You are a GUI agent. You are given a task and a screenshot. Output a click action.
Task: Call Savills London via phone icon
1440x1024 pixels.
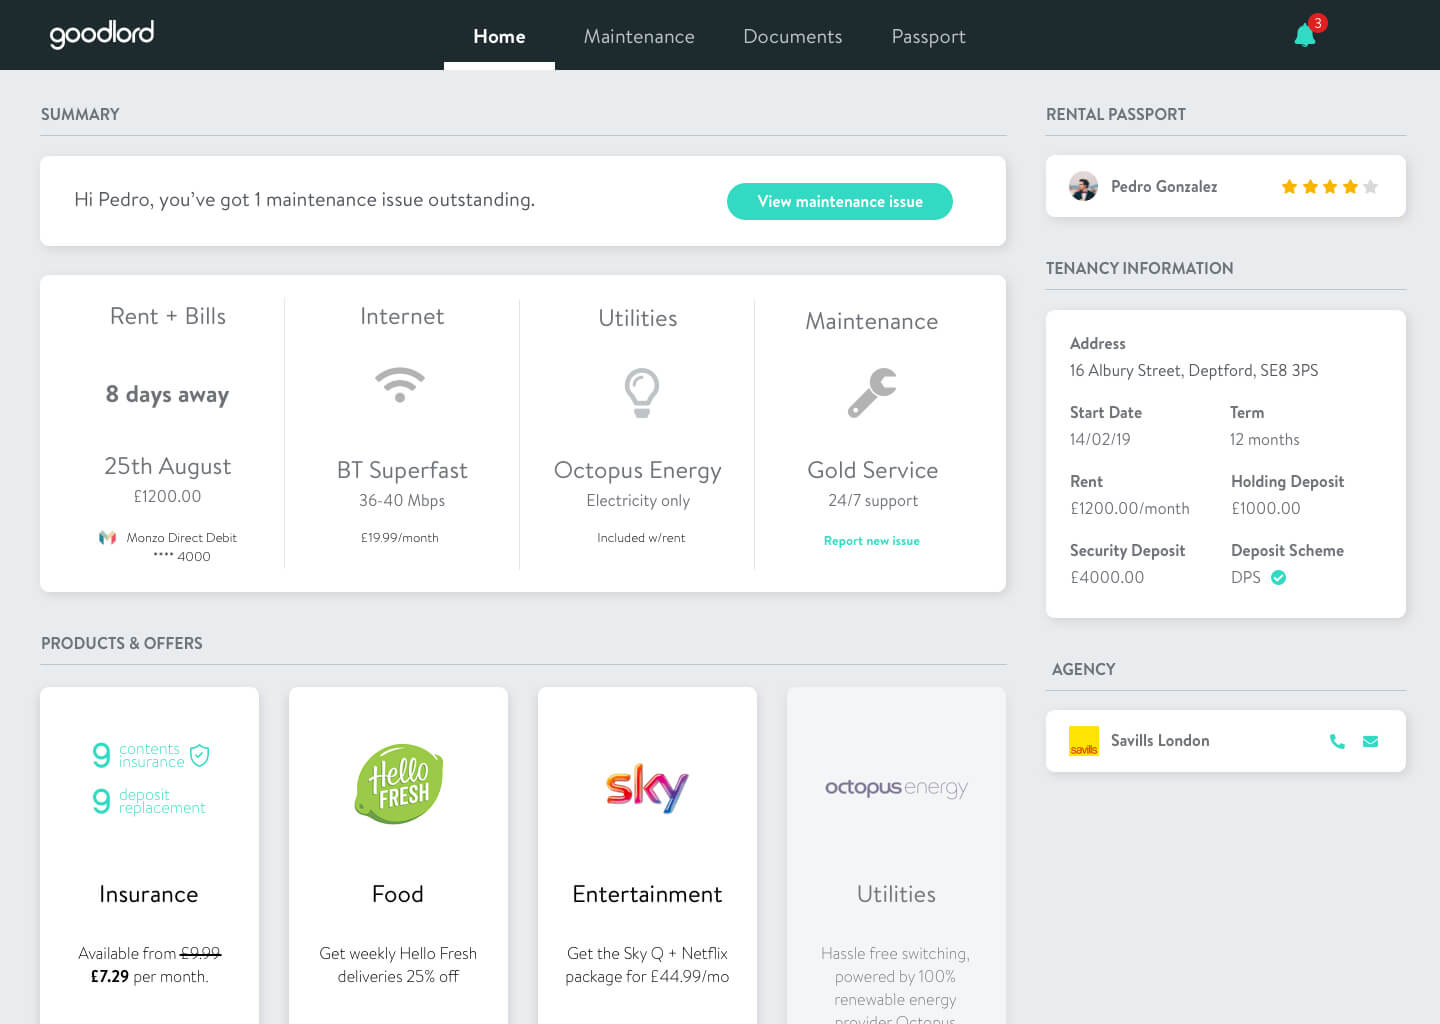pos(1337,741)
